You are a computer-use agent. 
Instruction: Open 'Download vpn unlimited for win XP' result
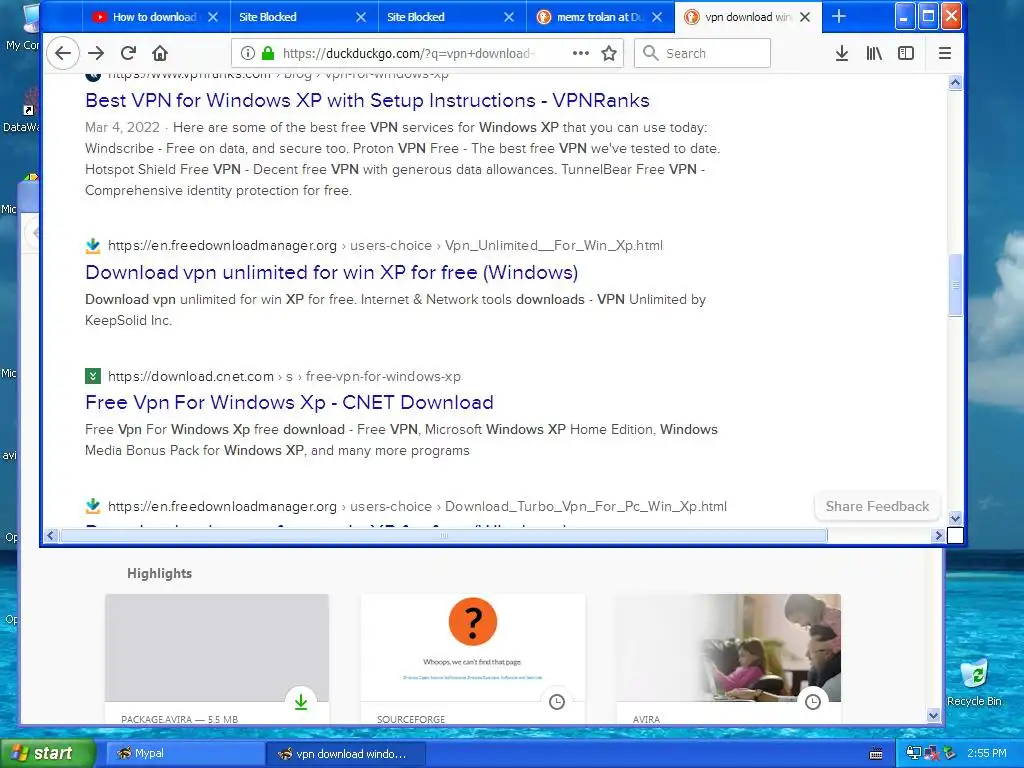[331, 272]
